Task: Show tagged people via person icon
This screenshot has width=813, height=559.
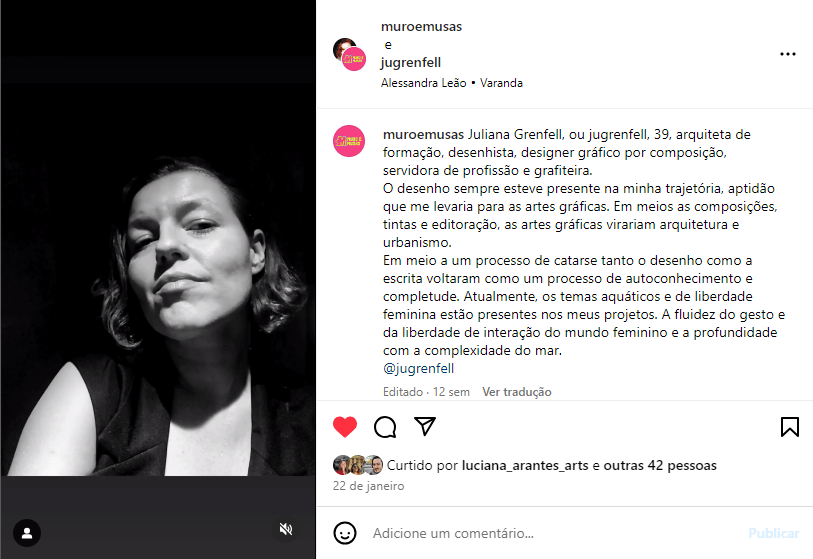Action: point(27,533)
